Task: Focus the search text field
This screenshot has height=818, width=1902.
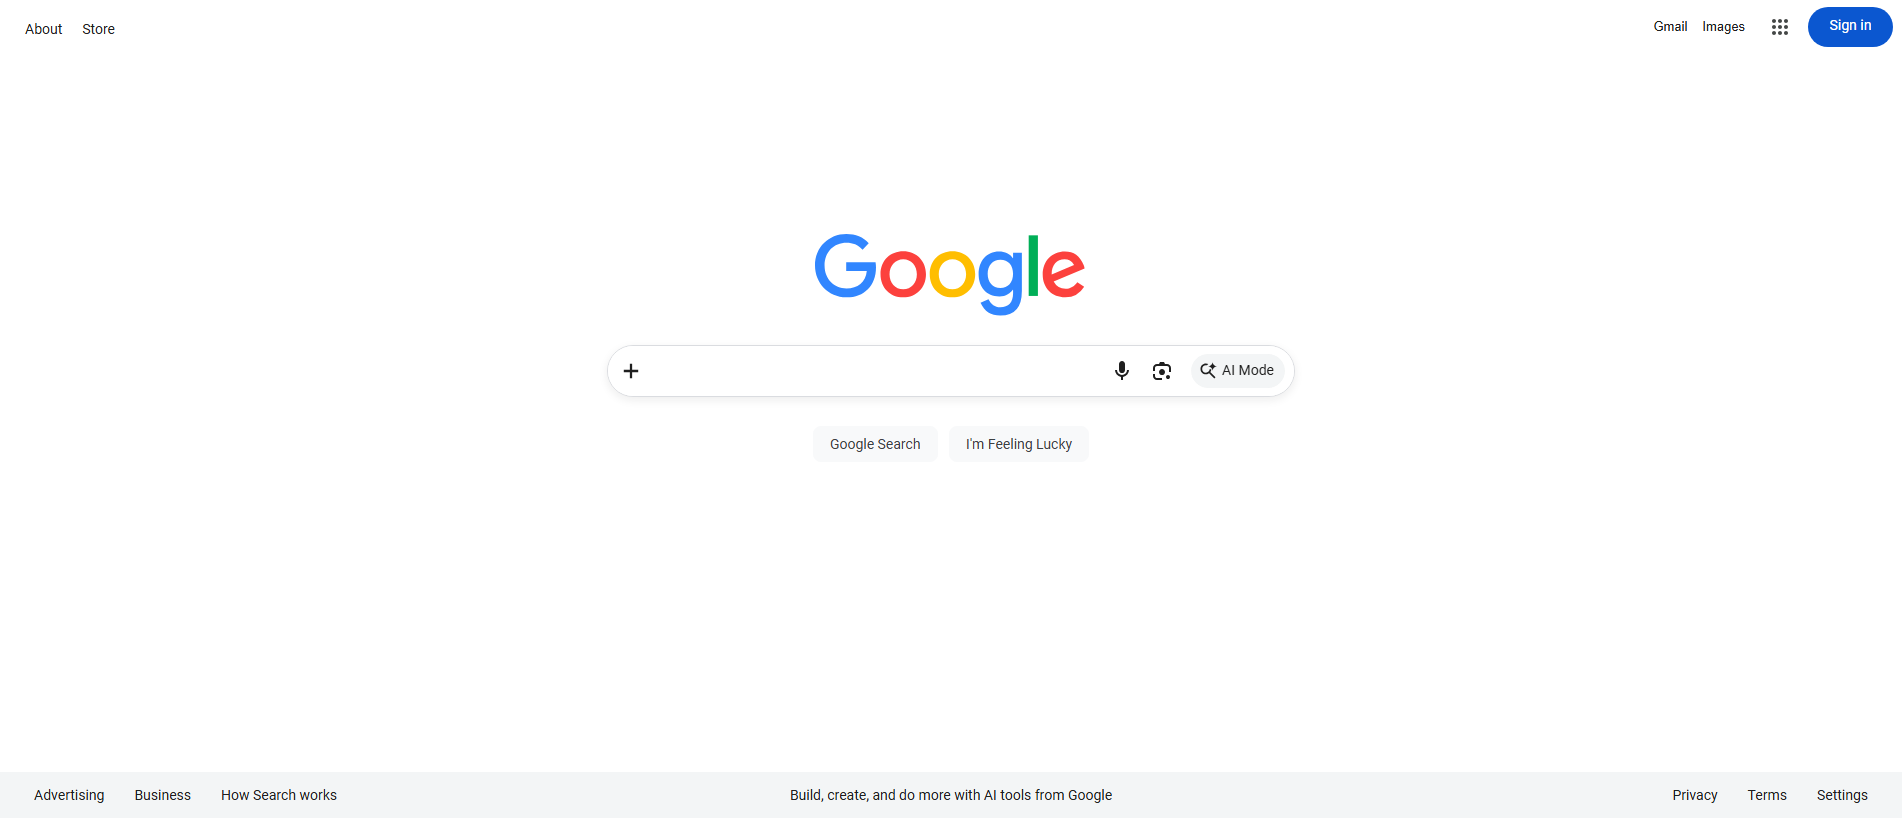Action: (x=875, y=371)
